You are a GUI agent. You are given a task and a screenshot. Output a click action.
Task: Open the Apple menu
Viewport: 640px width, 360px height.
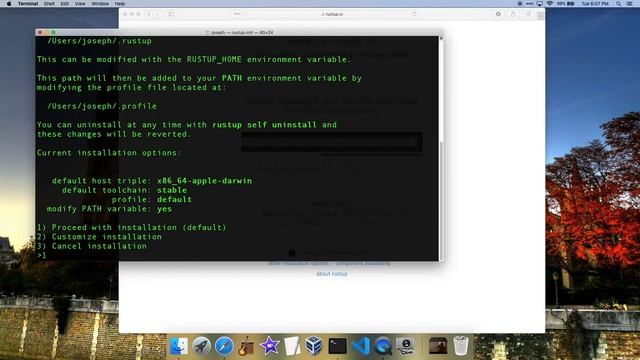pos(9,3)
